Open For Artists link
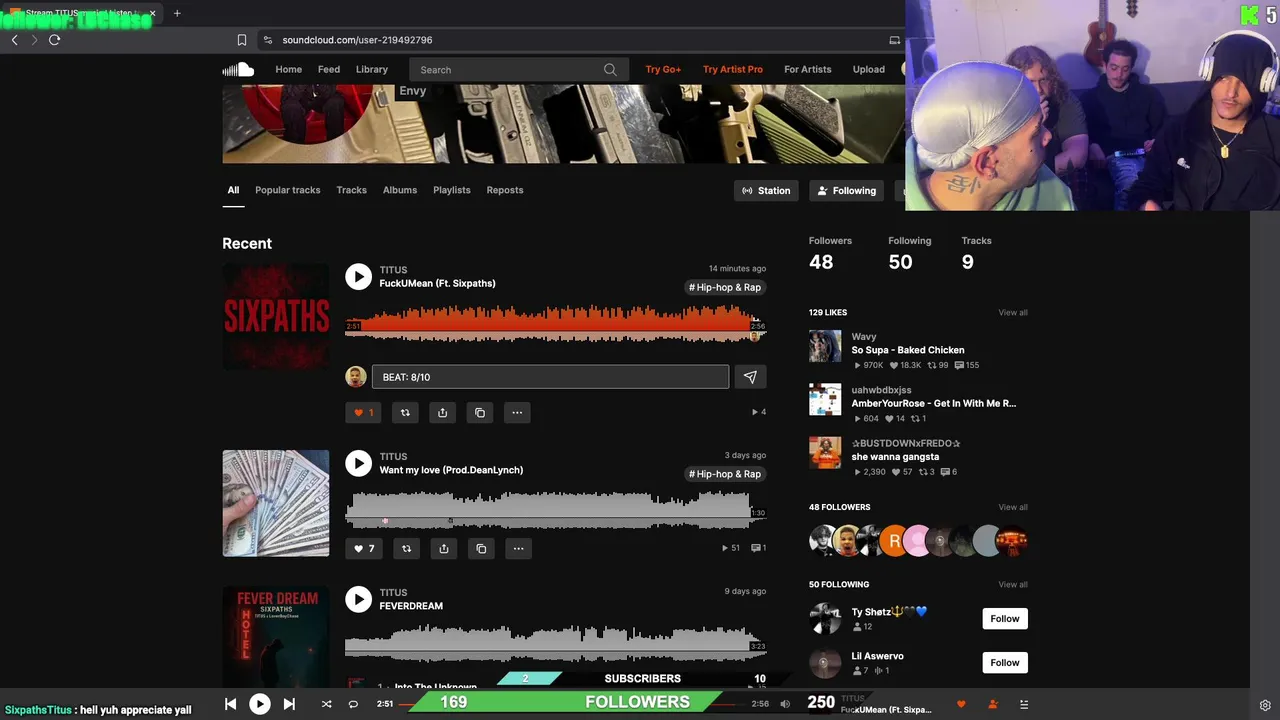 tap(808, 69)
